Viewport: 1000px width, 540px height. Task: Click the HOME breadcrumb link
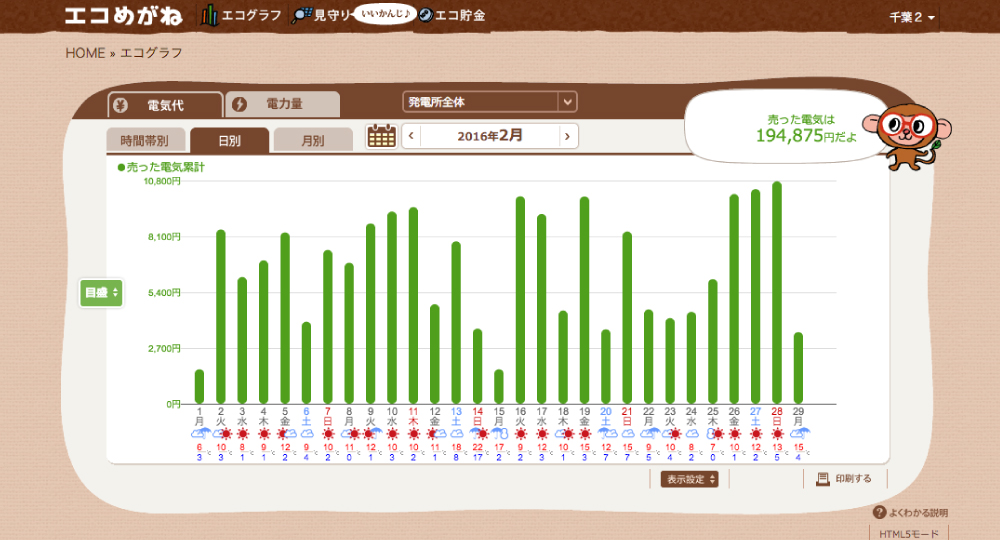85,53
